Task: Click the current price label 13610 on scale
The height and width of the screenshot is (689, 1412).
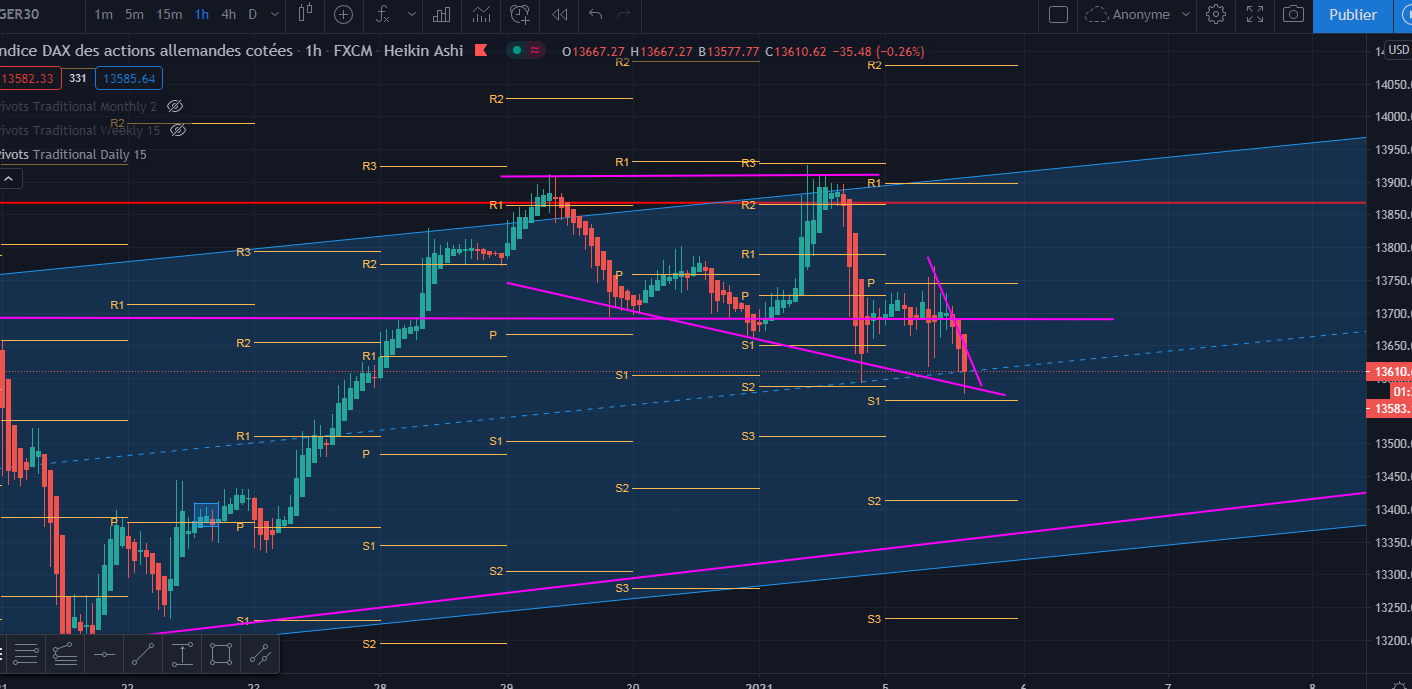Action: pos(1388,372)
